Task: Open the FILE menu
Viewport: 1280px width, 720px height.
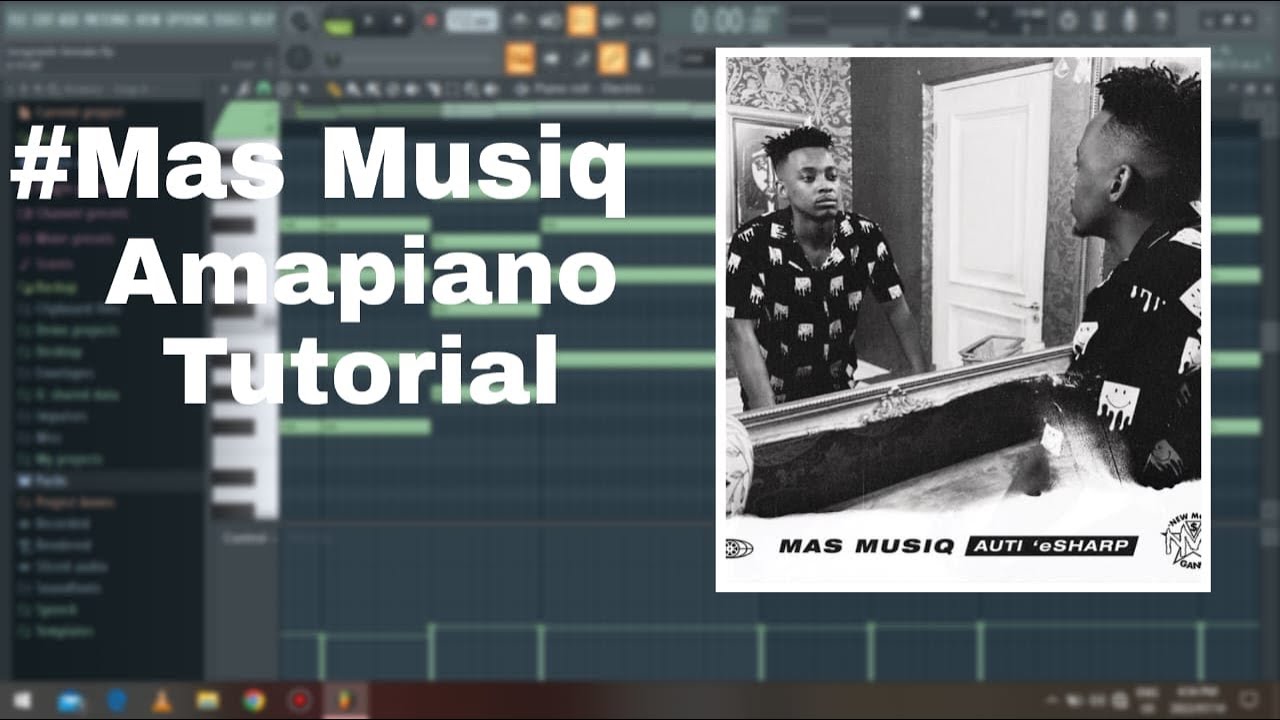Action: pyautogui.click(x=16, y=19)
